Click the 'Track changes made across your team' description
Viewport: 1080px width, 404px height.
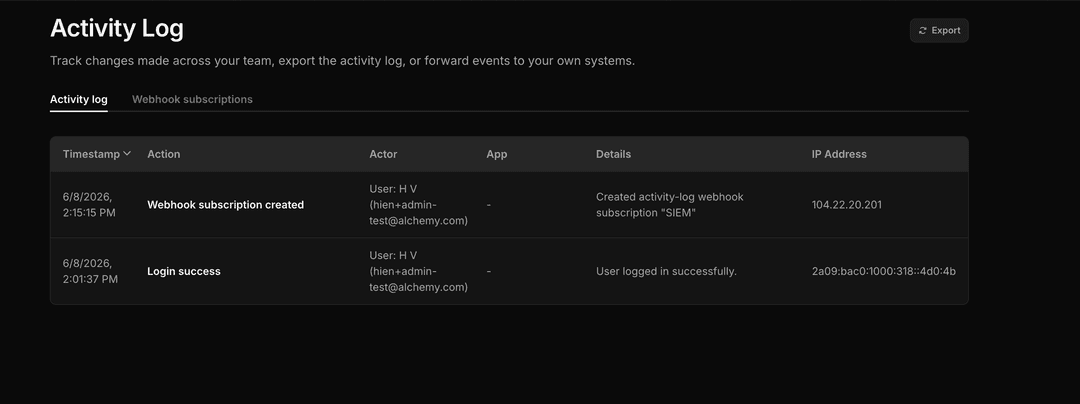tap(342, 61)
